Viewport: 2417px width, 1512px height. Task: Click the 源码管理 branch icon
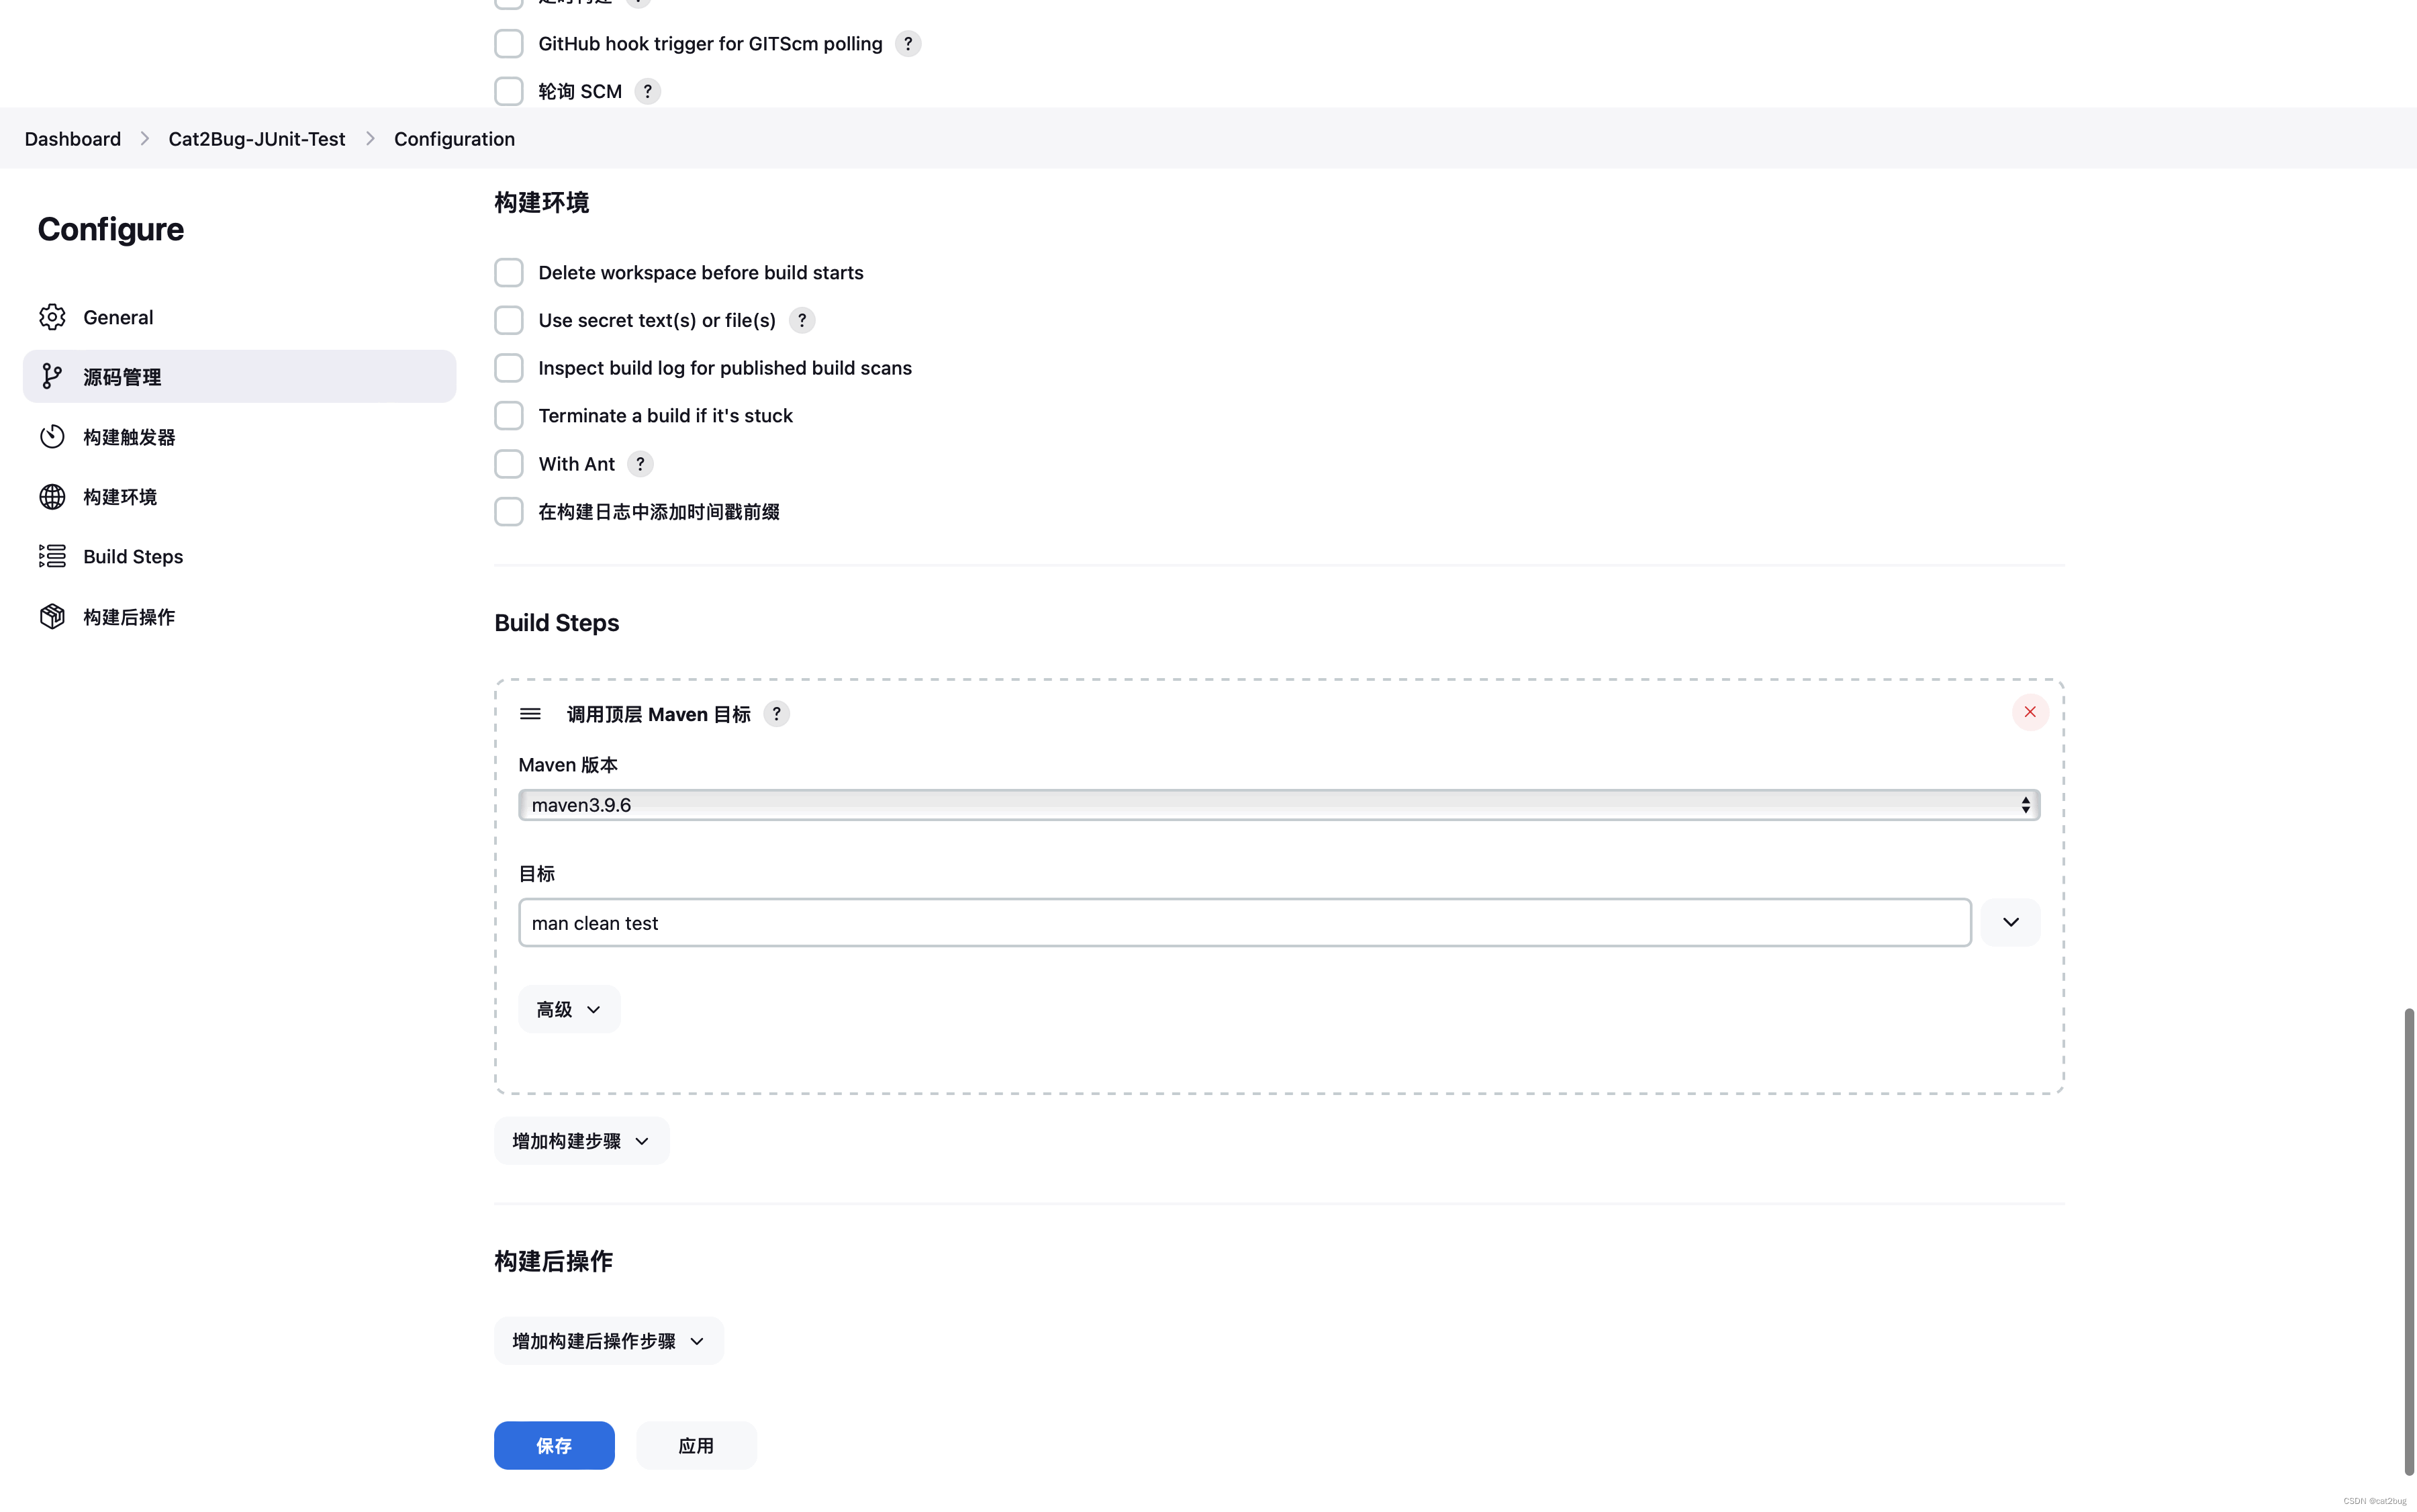click(x=52, y=376)
